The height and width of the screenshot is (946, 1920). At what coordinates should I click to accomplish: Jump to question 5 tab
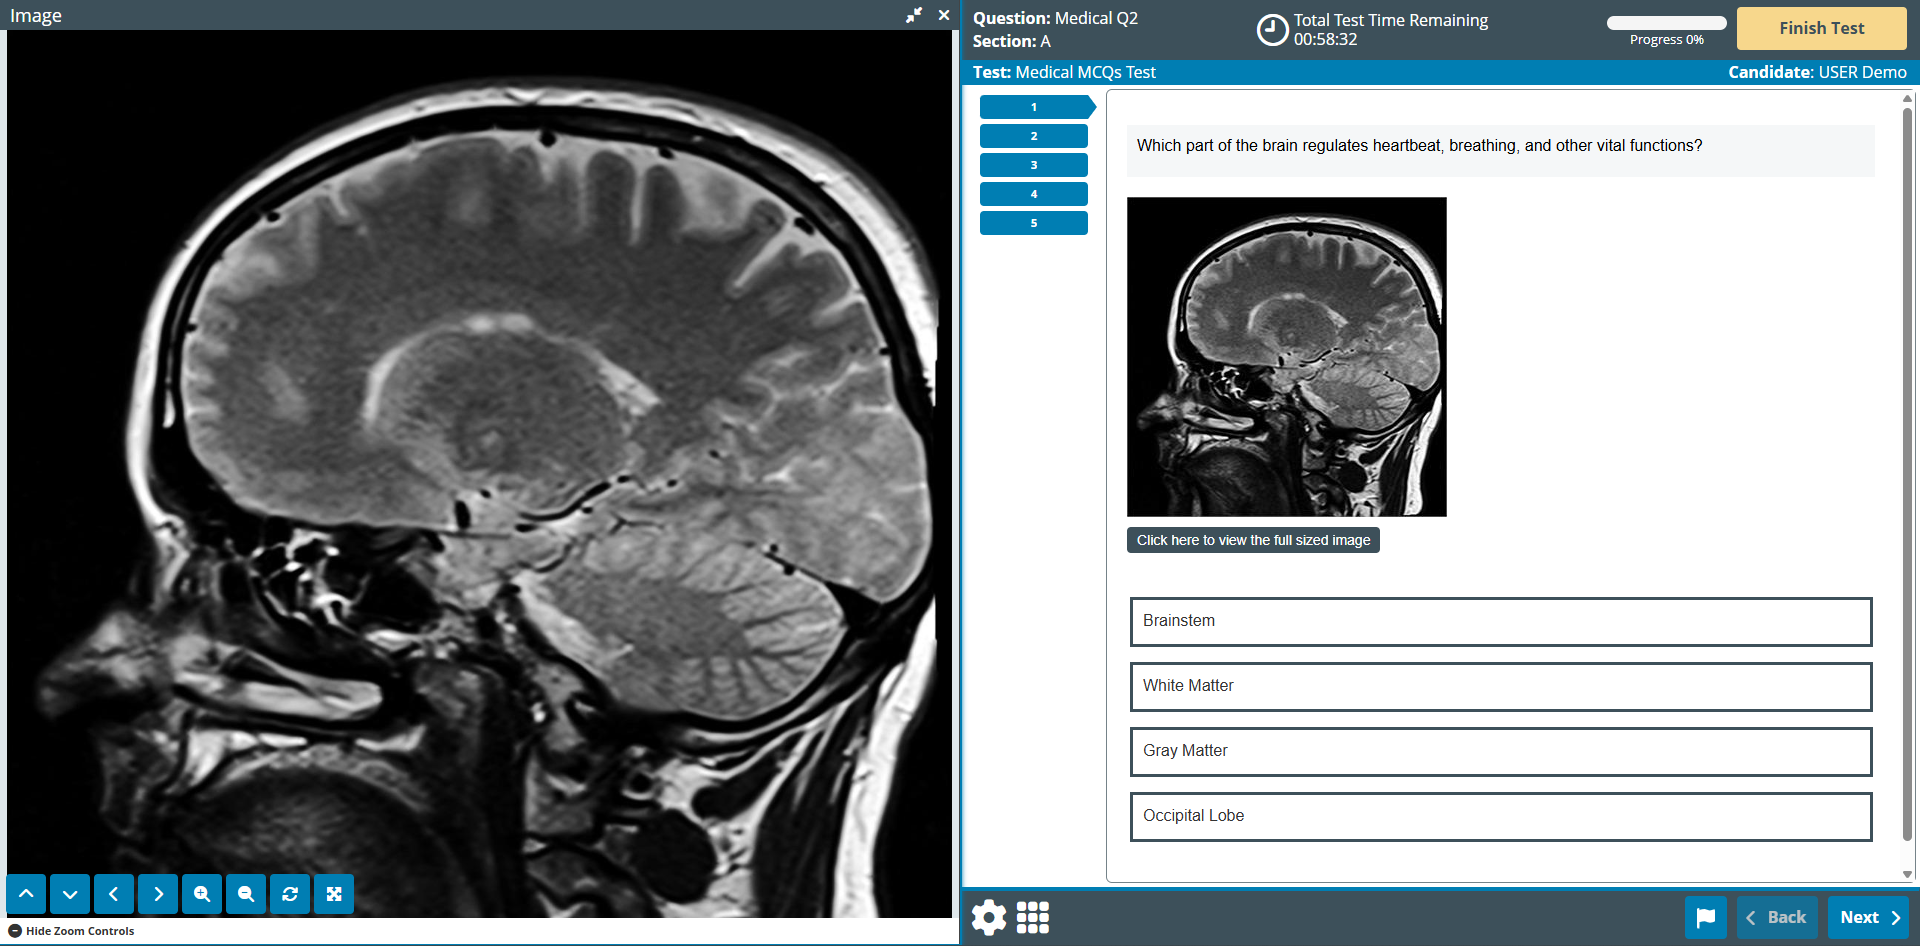1033,223
